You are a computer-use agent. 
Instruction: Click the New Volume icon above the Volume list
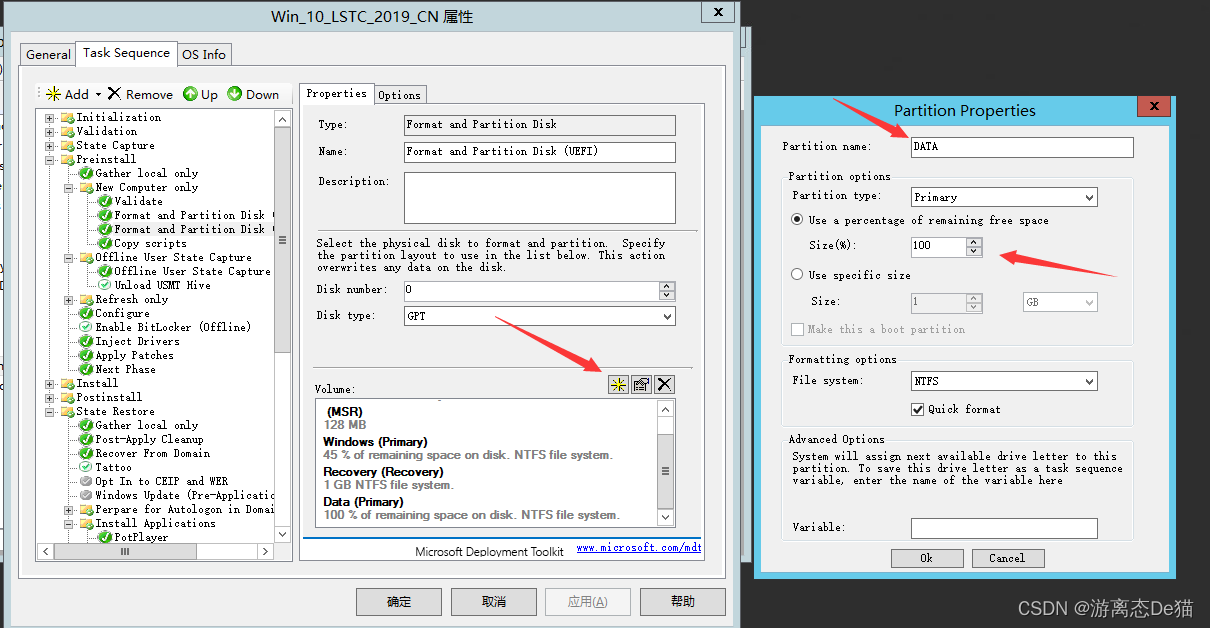pos(617,384)
